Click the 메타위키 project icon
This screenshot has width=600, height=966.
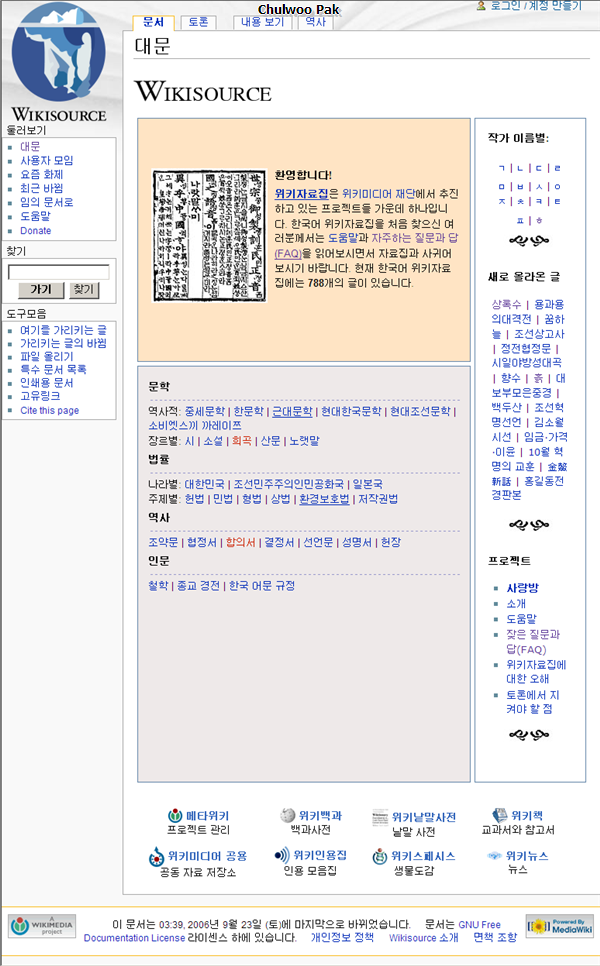[176, 816]
